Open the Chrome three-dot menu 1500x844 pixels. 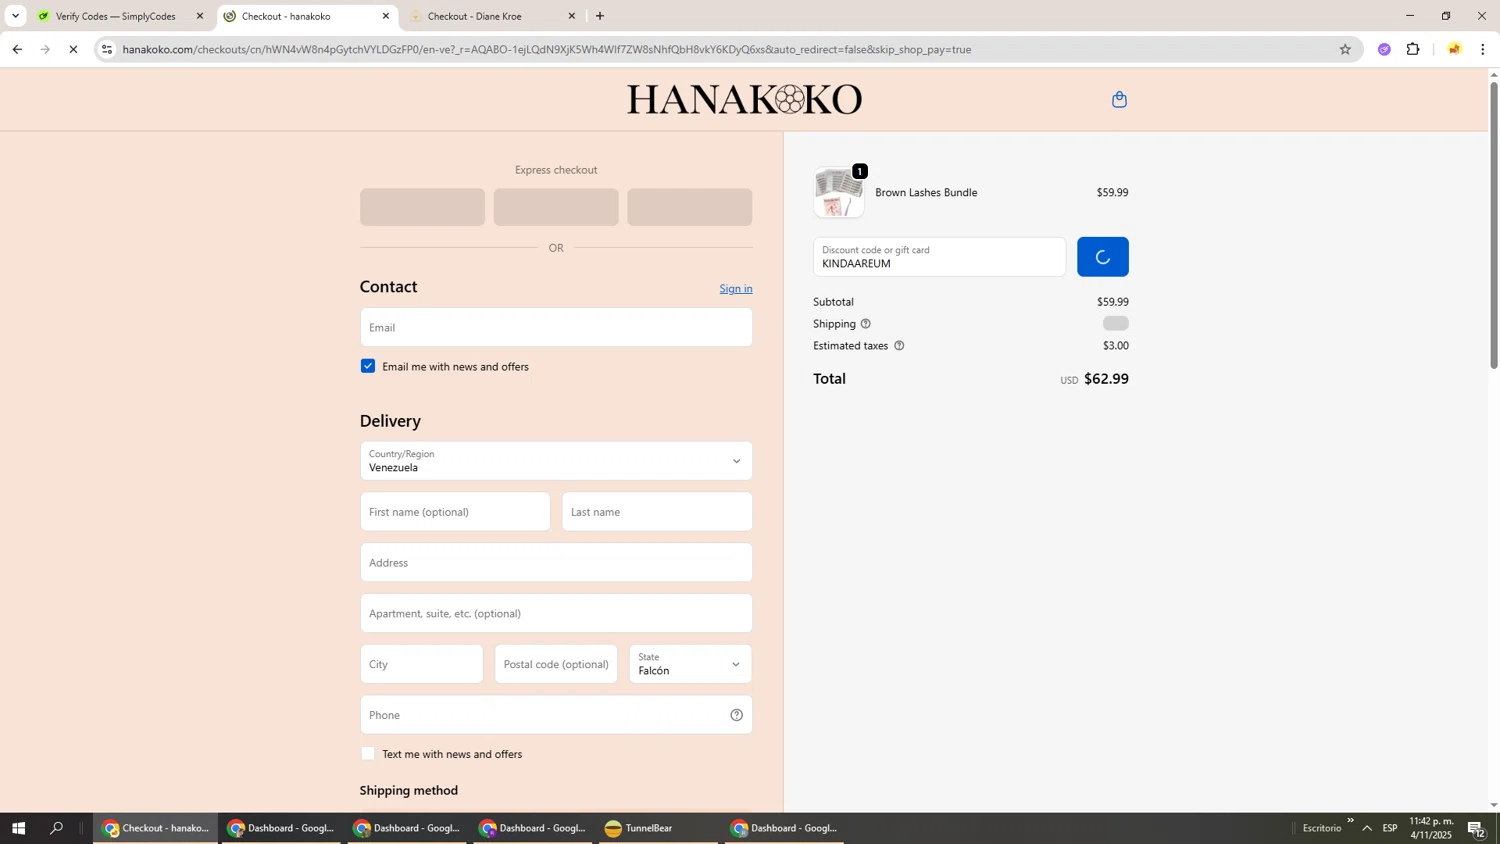pyautogui.click(x=1483, y=49)
